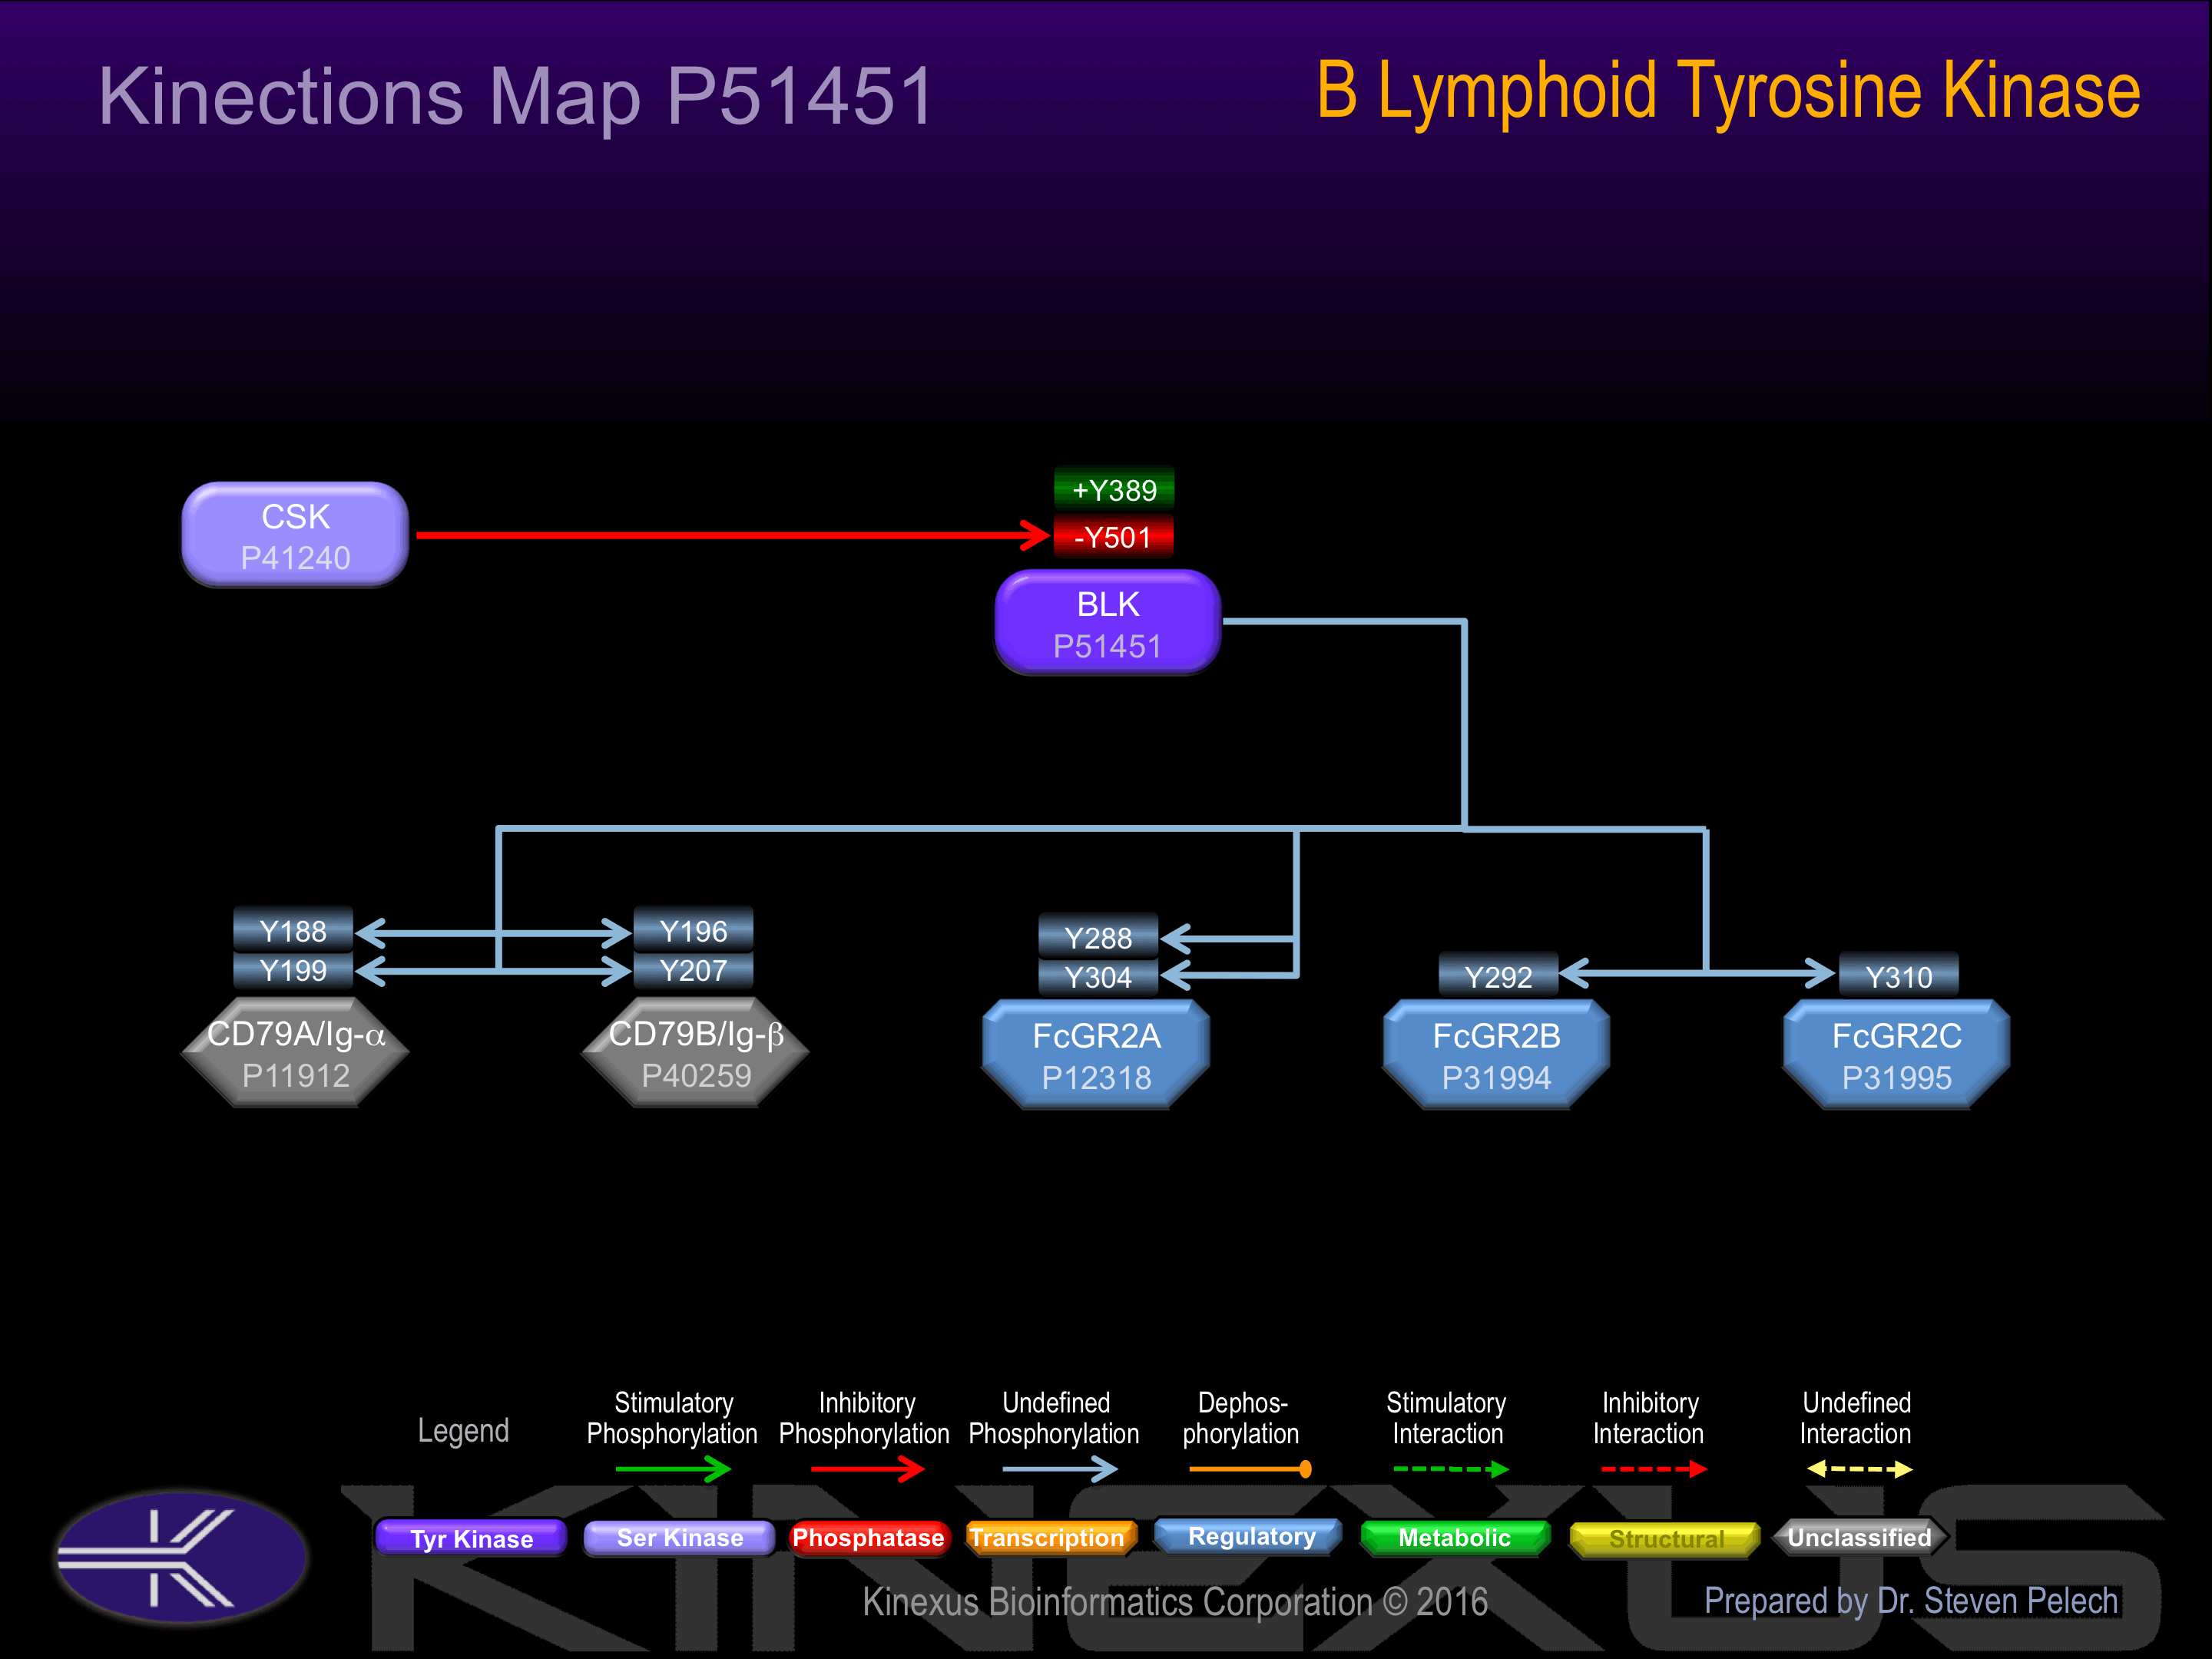Click the Dephos-phorylation legend label
2212x1659 pixels.
click(x=1241, y=1418)
